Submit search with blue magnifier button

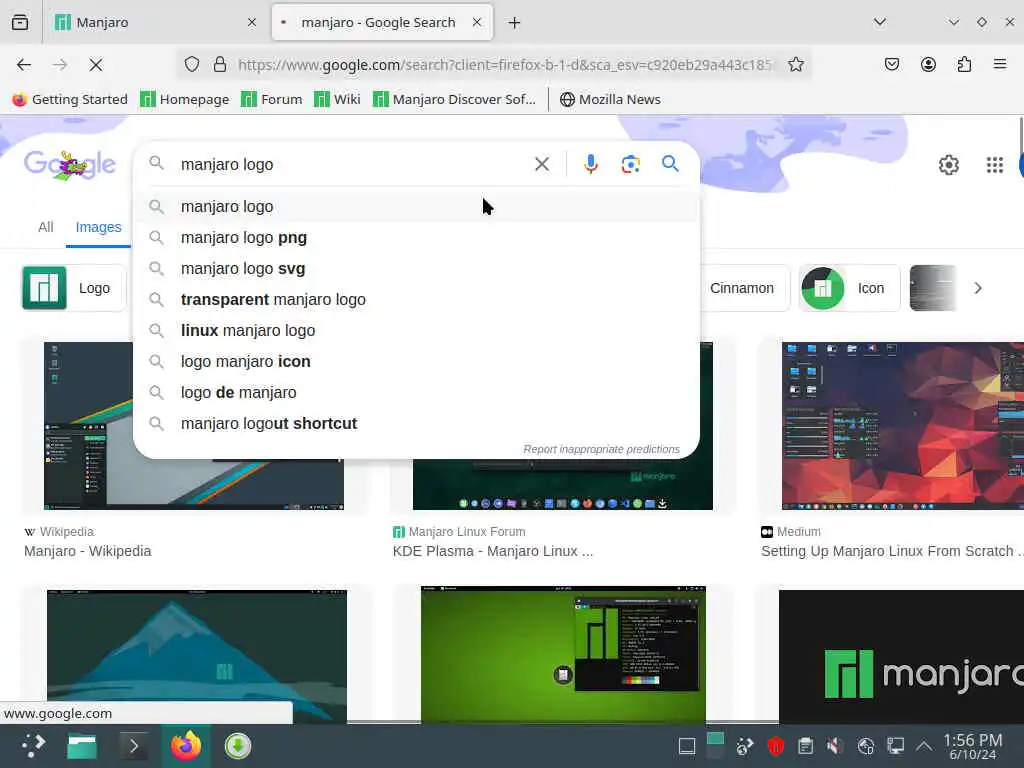670,163
